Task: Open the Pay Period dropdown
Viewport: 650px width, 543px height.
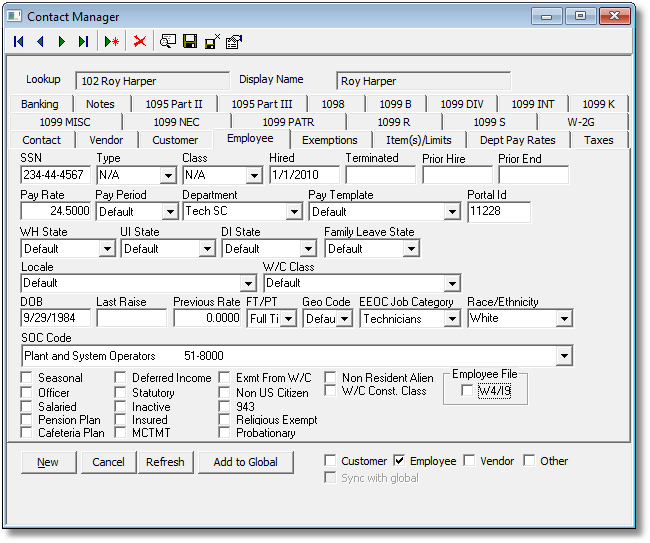Action: (x=170, y=212)
